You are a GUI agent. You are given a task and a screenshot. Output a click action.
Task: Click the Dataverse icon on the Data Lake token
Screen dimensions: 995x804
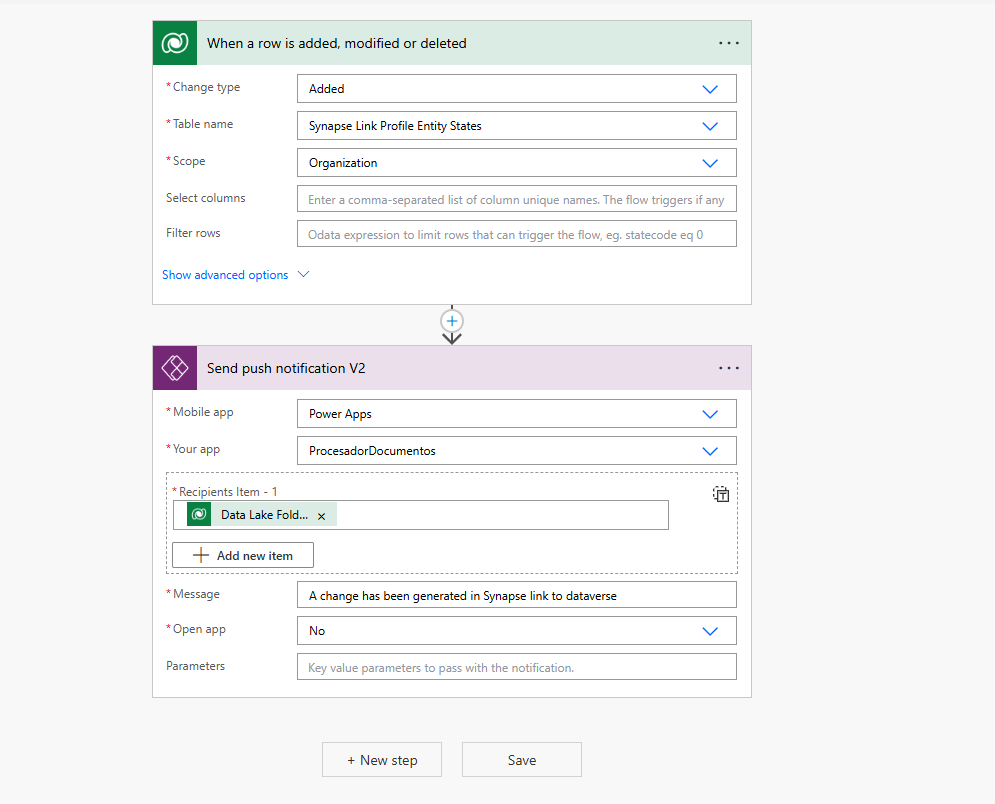198,514
